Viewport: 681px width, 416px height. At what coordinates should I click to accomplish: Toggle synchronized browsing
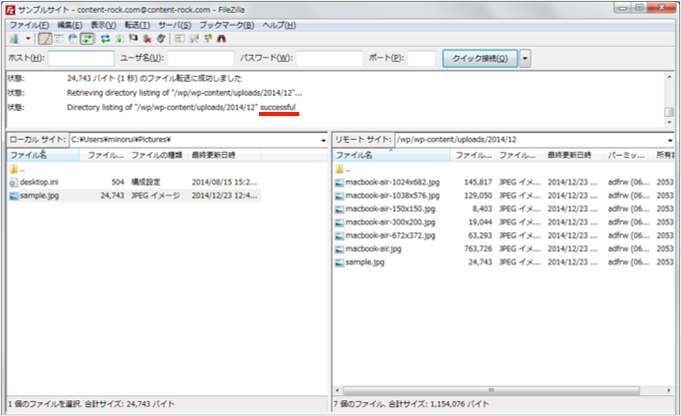[x=208, y=39]
